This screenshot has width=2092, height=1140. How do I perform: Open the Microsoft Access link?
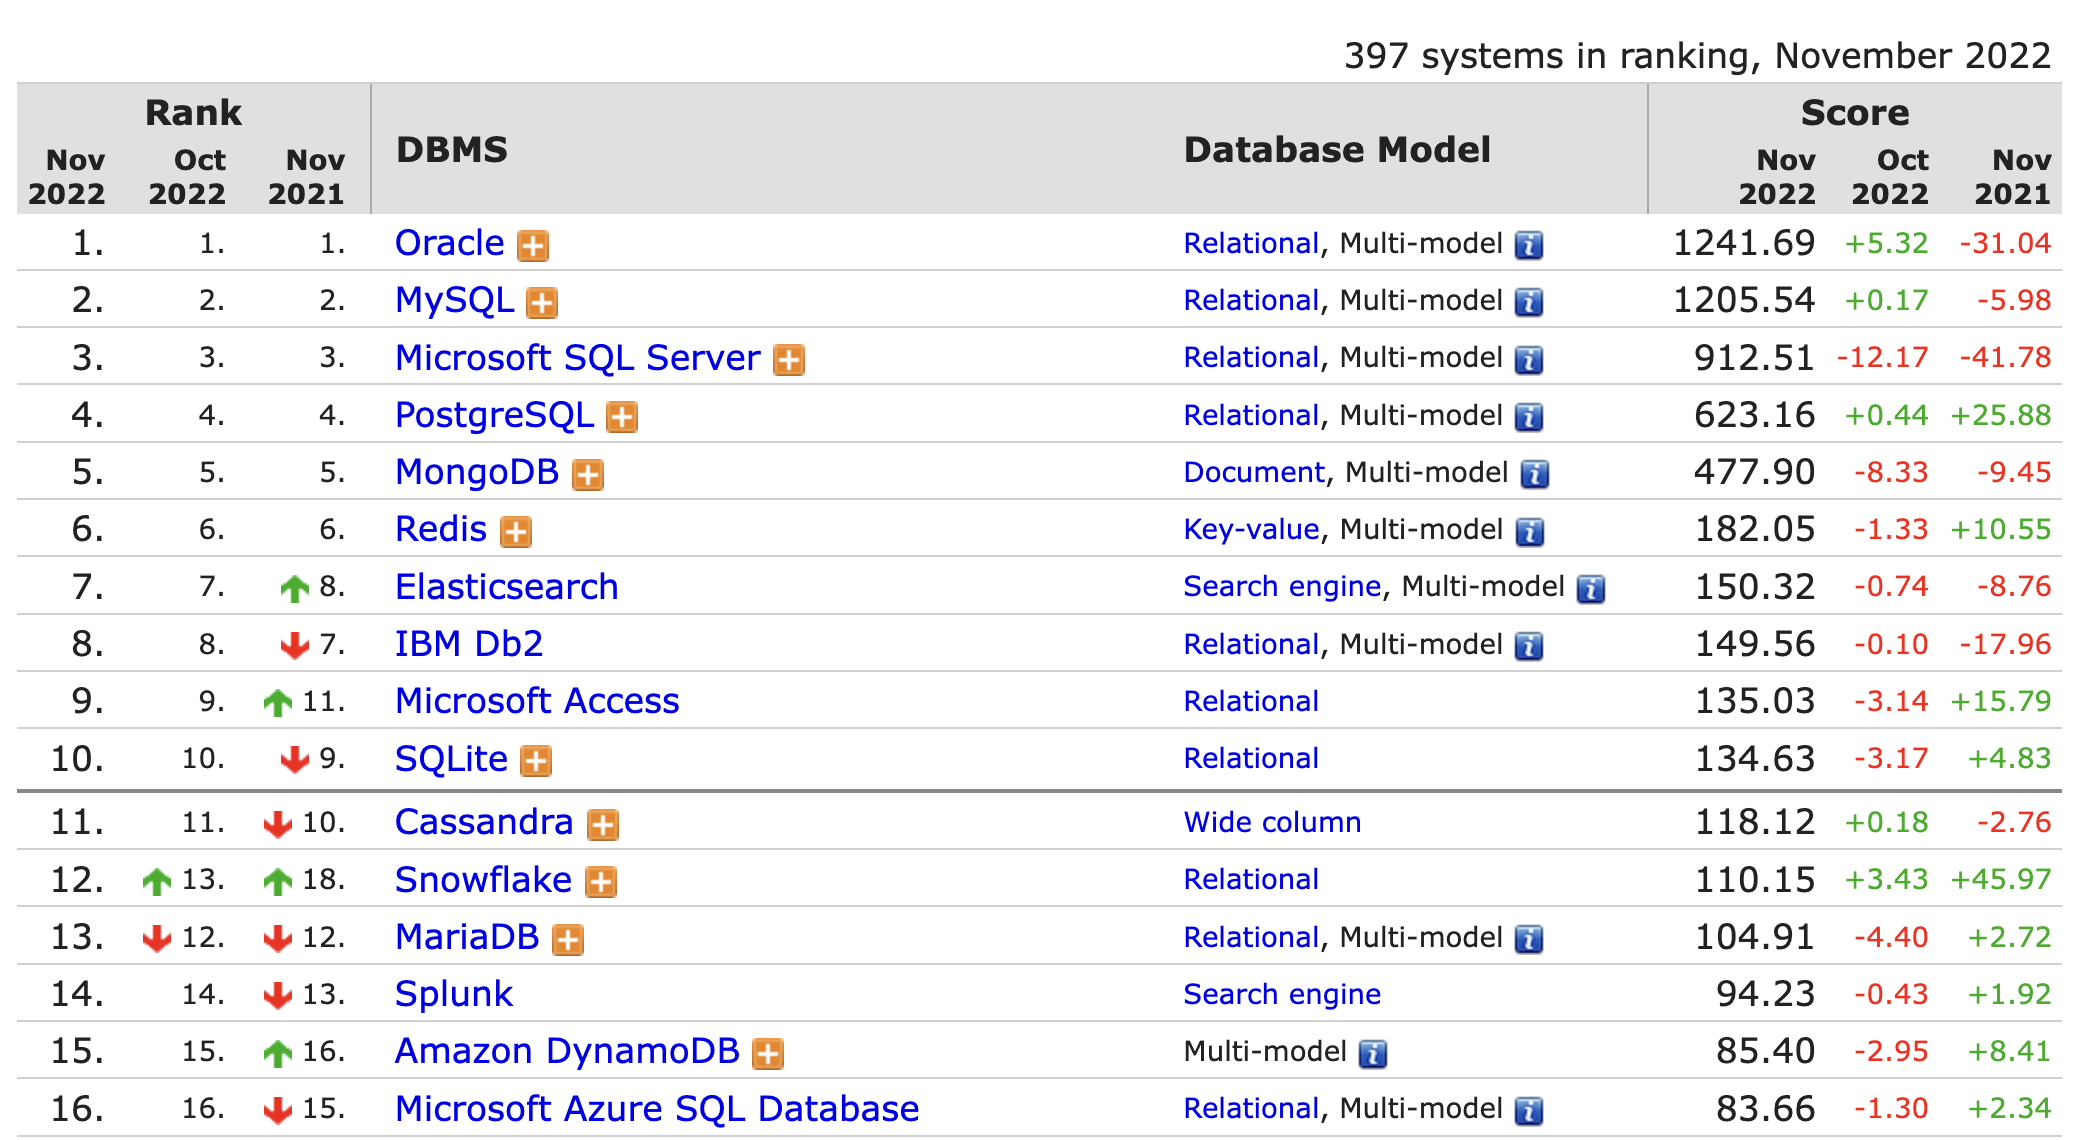tap(537, 701)
